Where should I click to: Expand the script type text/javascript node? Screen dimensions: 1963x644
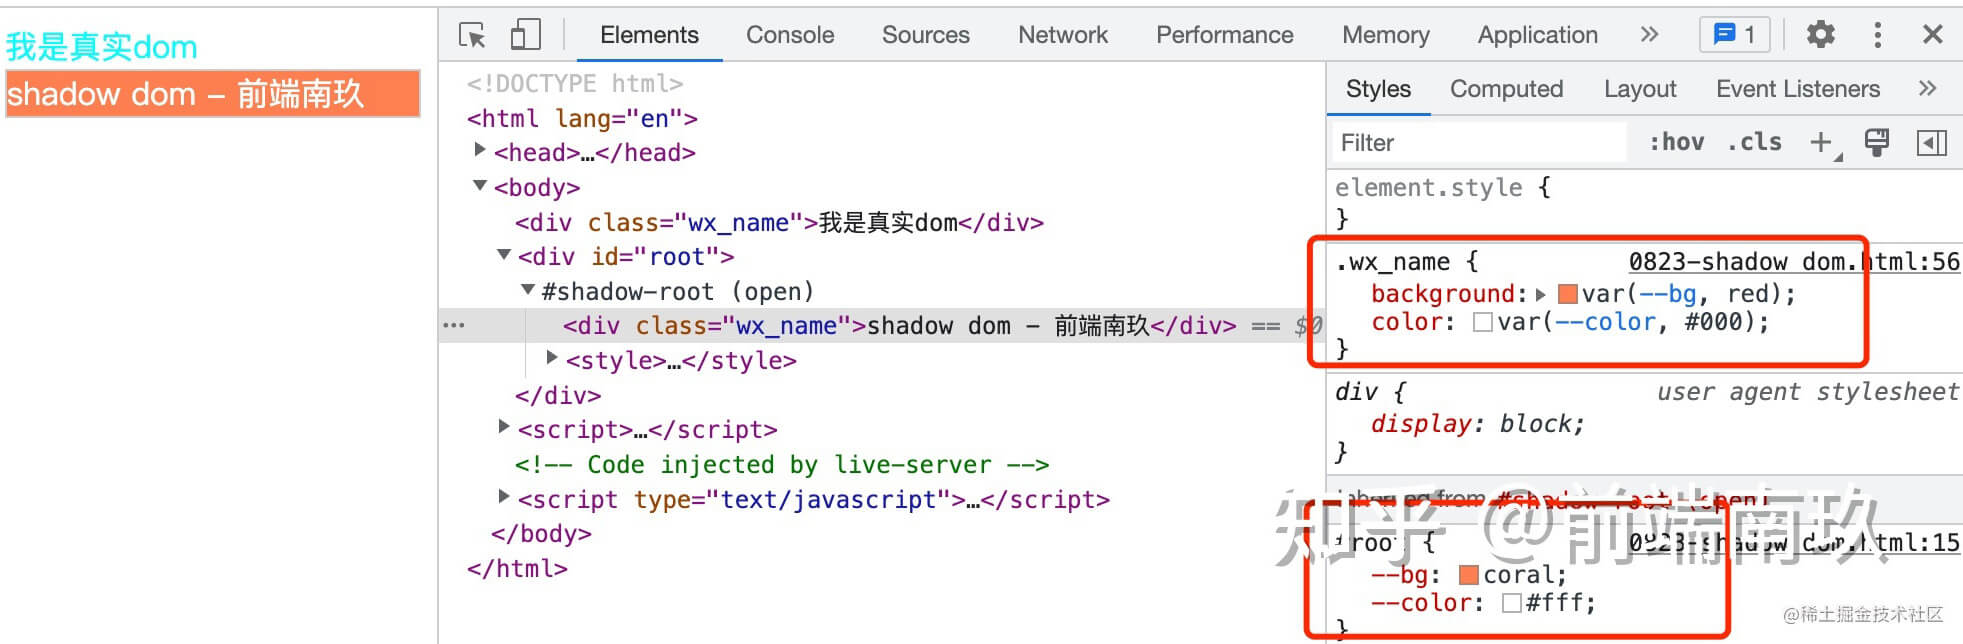point(504,496)
